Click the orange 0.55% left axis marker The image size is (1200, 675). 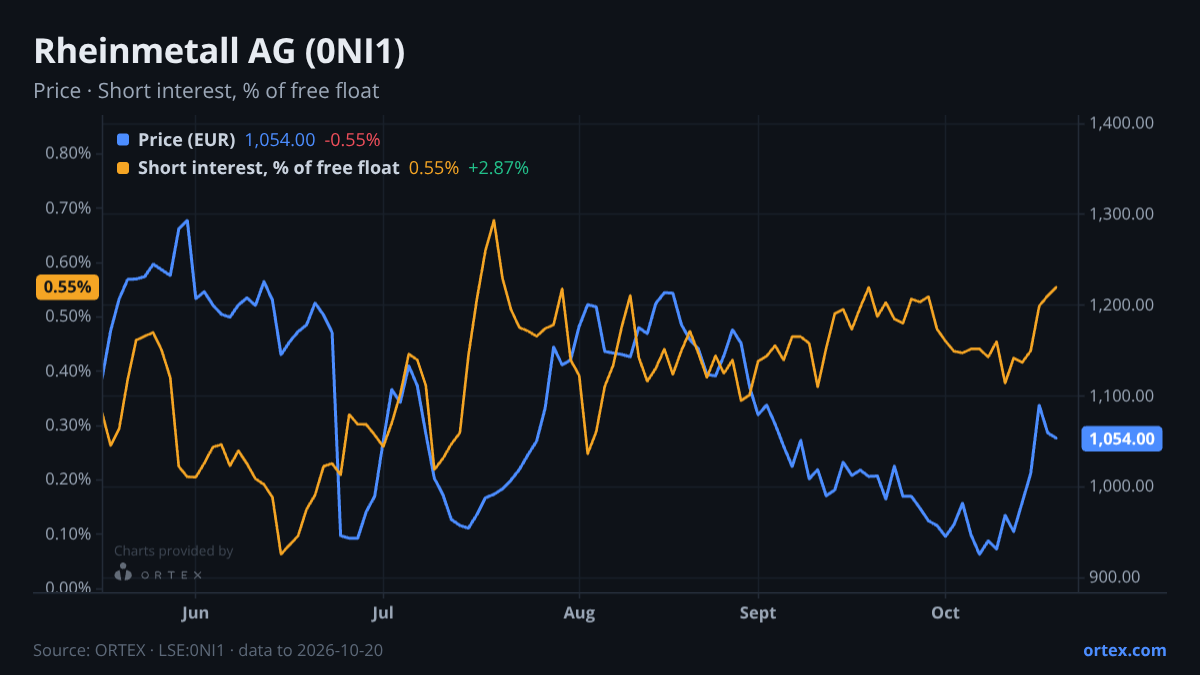(68, 287)
